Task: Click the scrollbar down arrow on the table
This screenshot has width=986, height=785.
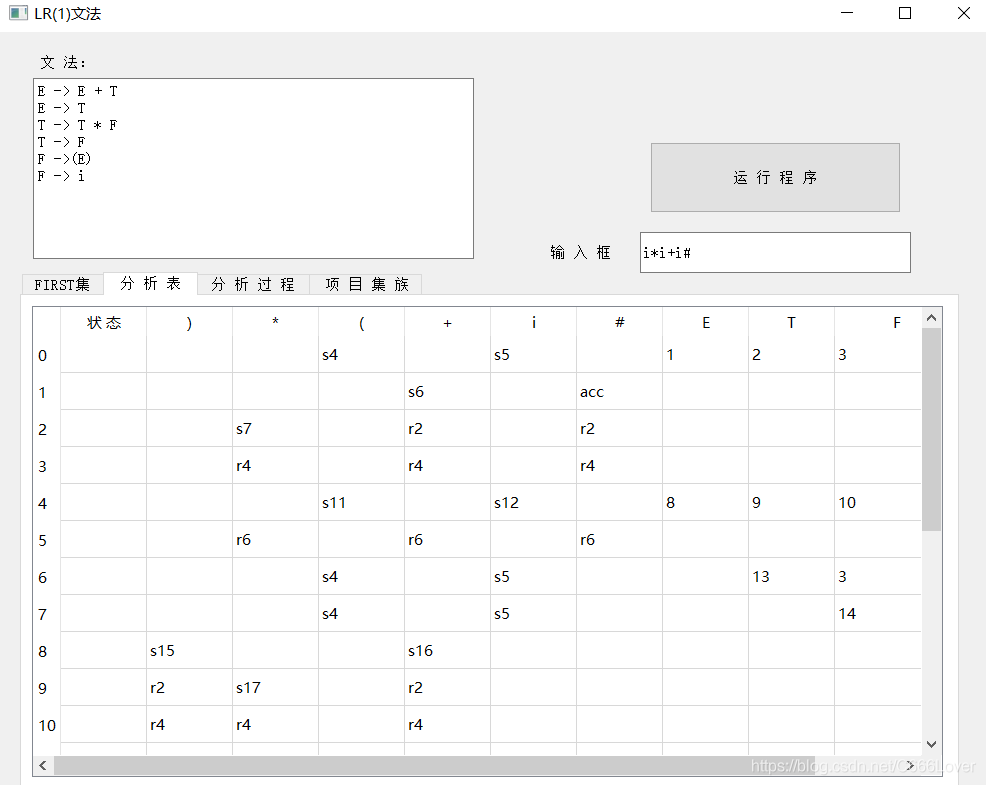Action: [931, 744]
